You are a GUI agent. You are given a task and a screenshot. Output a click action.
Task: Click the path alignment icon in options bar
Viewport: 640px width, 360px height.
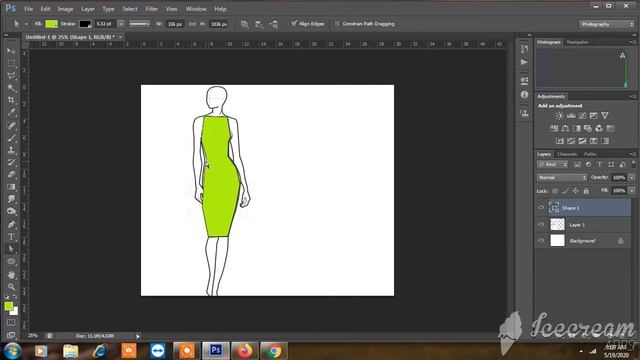pos(259,24)
